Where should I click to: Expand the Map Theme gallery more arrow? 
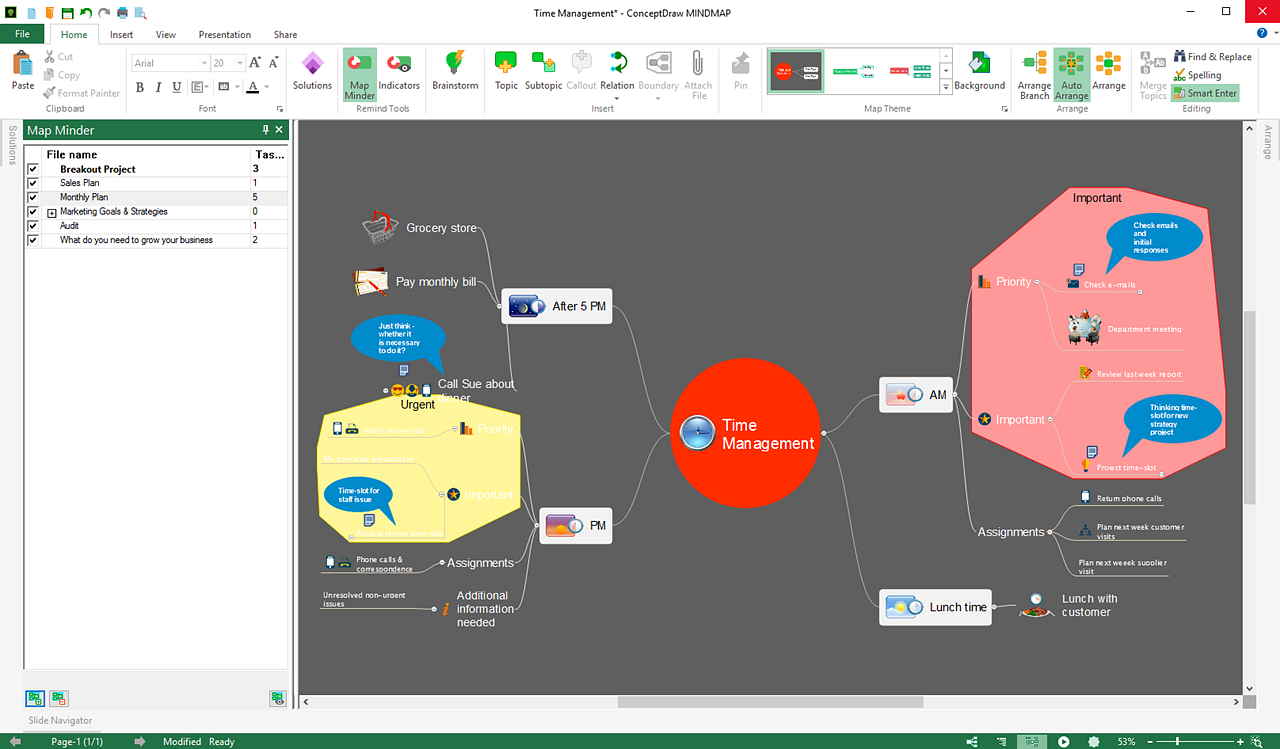946,88
